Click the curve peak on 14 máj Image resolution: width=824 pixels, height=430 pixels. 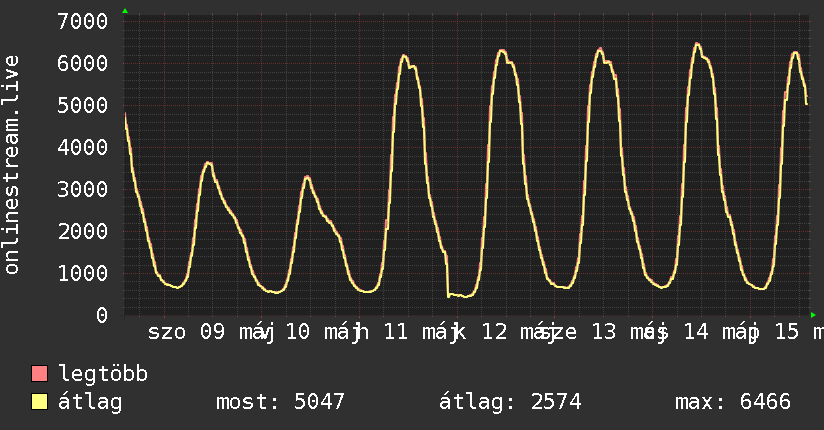pyautogui.click(x=697, y=44)
